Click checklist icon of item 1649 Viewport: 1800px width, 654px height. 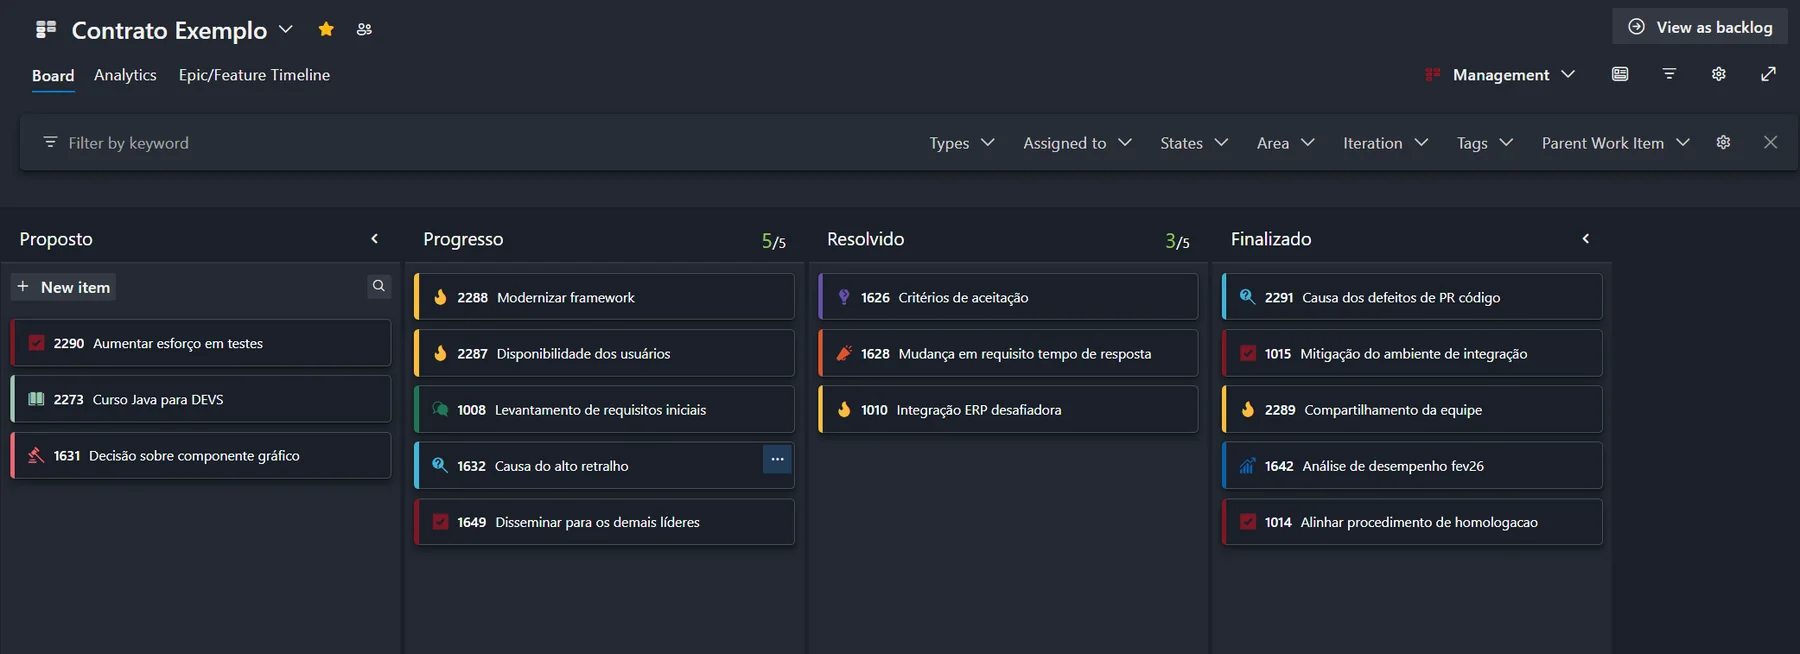point(440,522)
